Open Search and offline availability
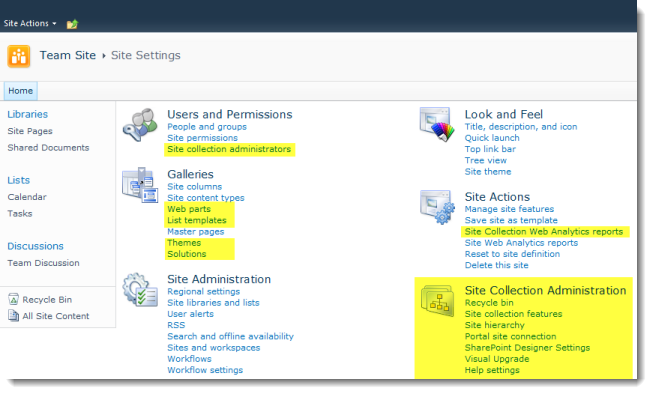652x394 pixels. 230,336
